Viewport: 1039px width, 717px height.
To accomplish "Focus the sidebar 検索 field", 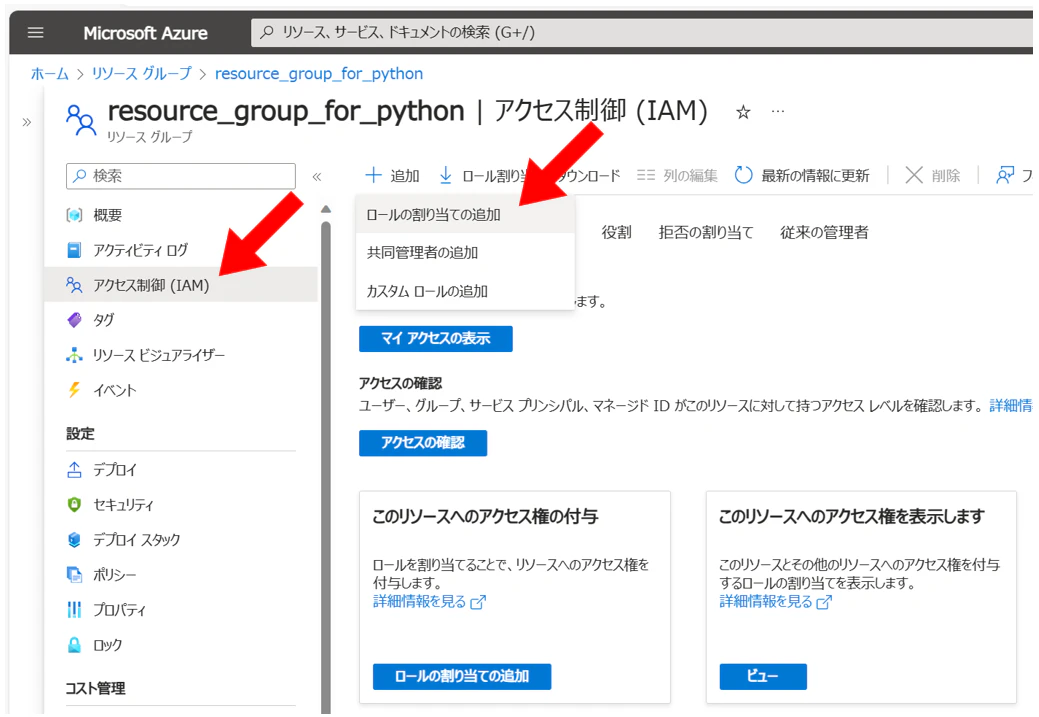I will (181, 176).
